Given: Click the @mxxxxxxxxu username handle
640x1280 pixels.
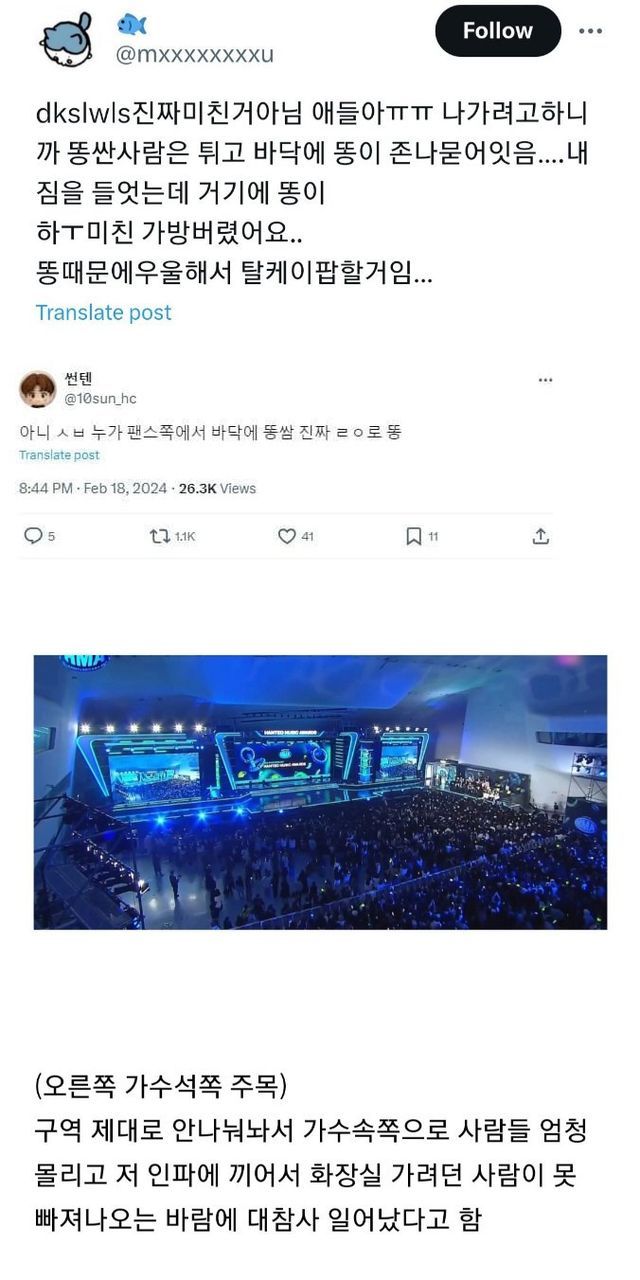Looking at the screenshot, I should 195,54.
